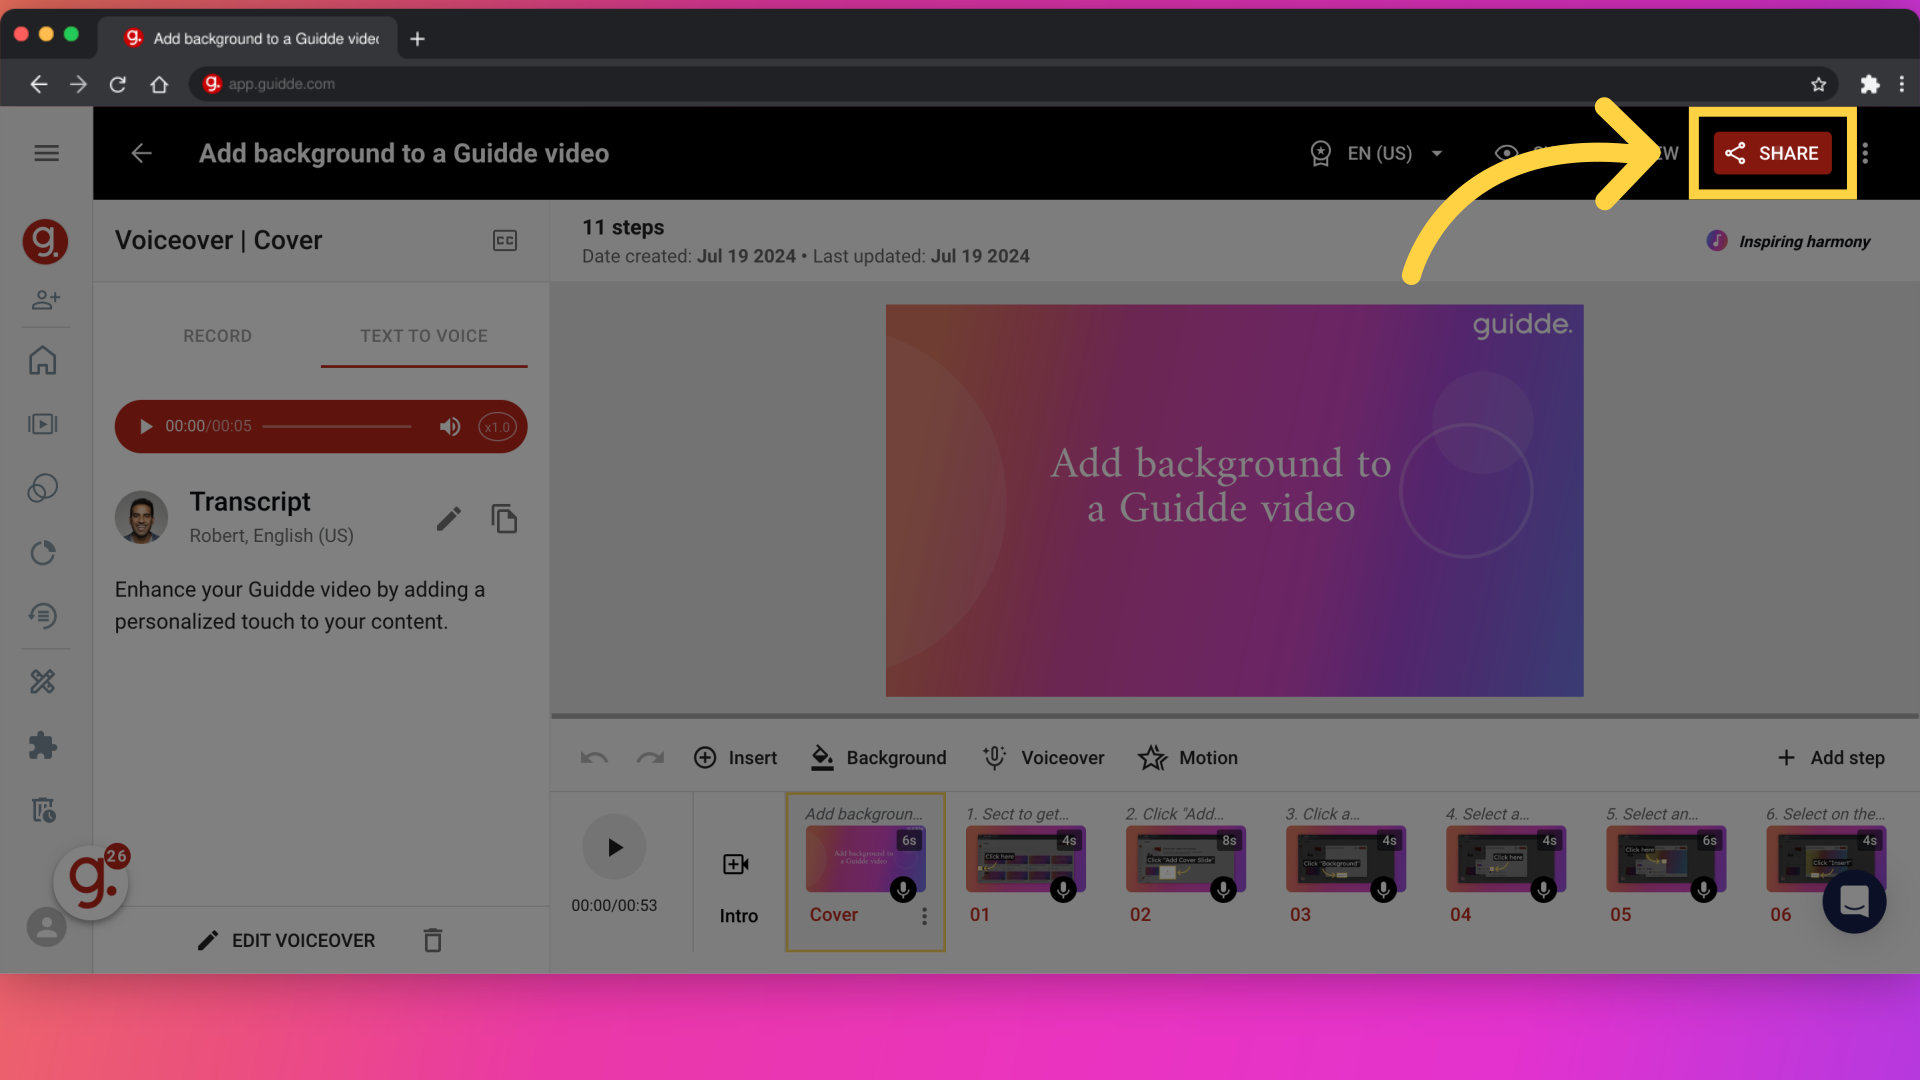Toggle closed captions CC icon
Image resolution: width=1920 pixels, height=1080 pixels.
coord(505,241)
